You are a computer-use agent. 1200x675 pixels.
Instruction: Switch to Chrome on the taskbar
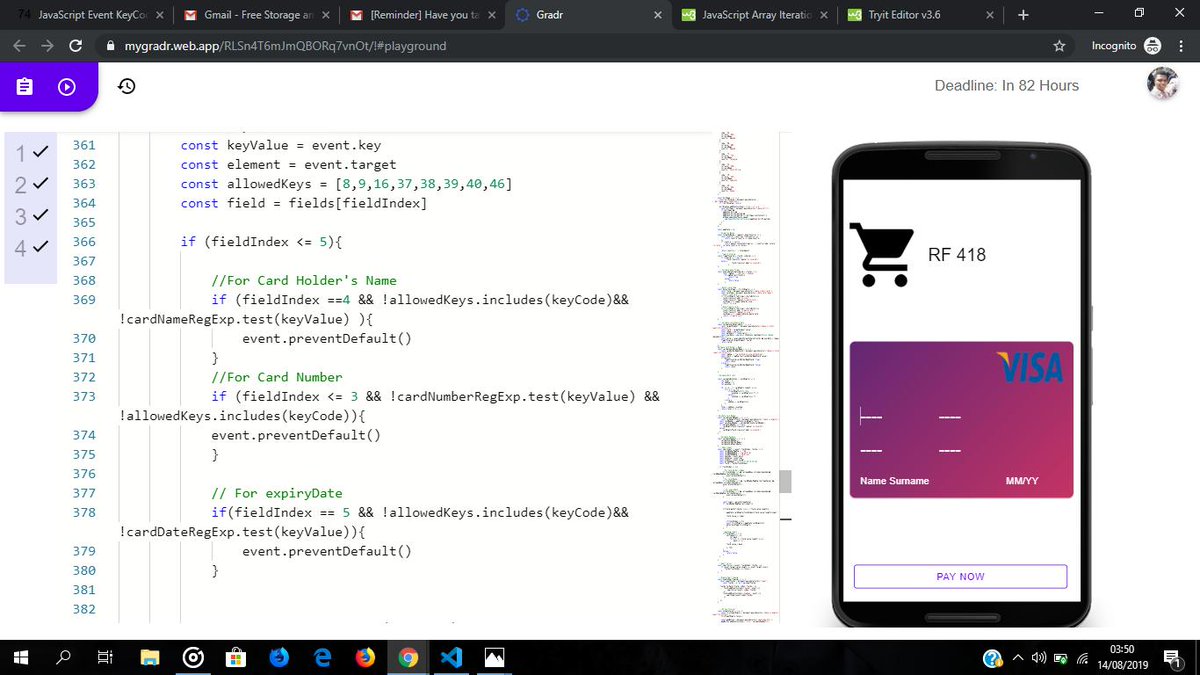point(408,657)
